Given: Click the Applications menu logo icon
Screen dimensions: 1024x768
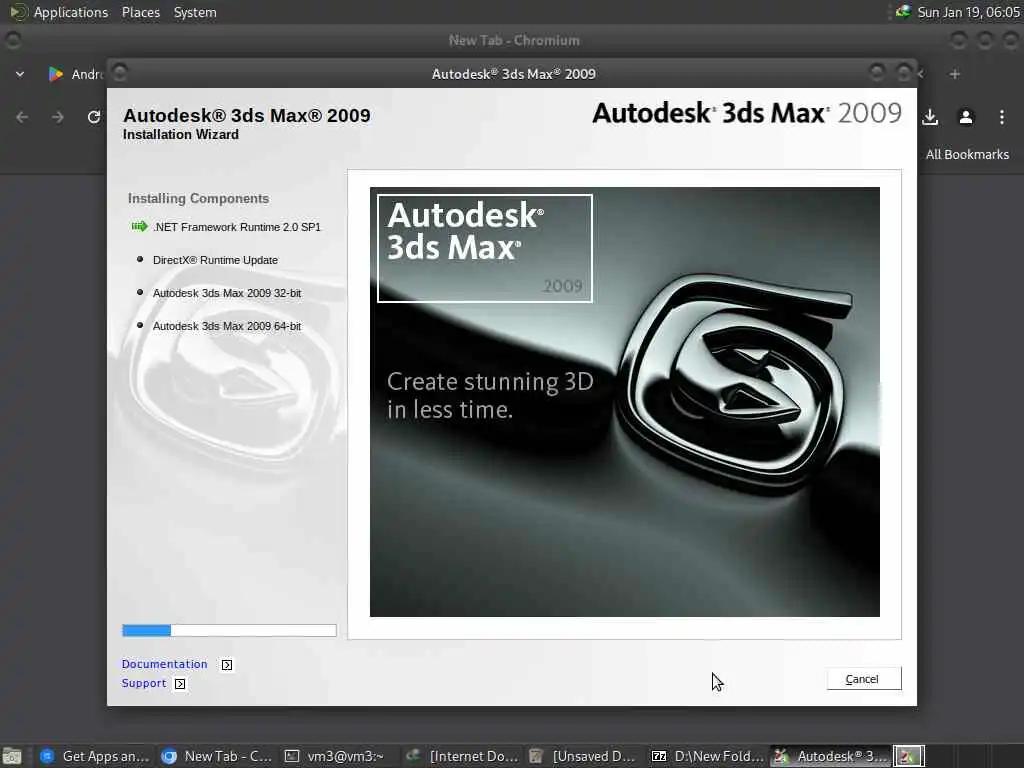Looking at the screenshot, I should point(18,12).
